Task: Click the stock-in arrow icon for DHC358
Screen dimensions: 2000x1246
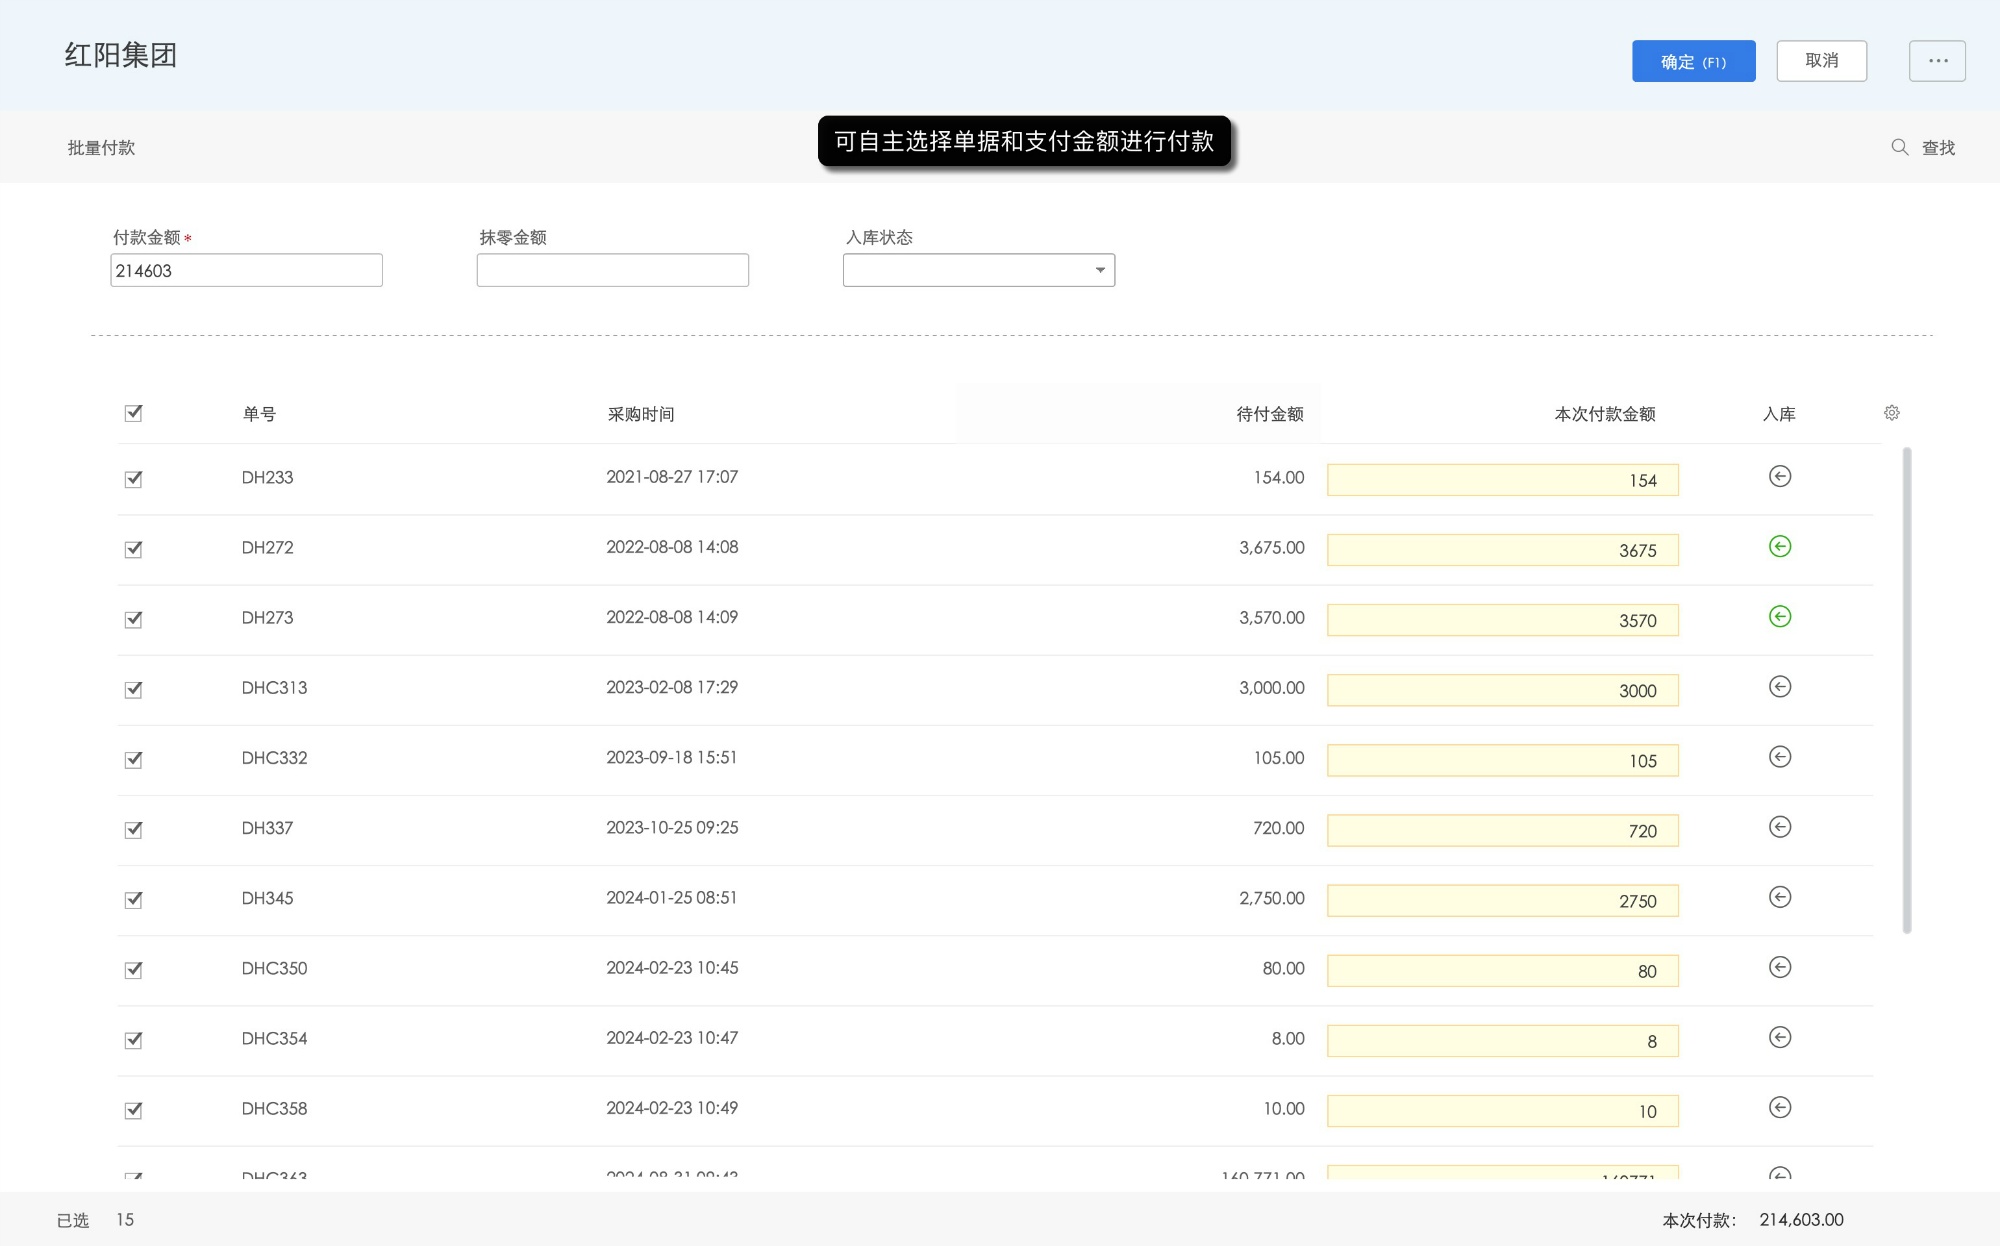Action: coord(1779,1107)
